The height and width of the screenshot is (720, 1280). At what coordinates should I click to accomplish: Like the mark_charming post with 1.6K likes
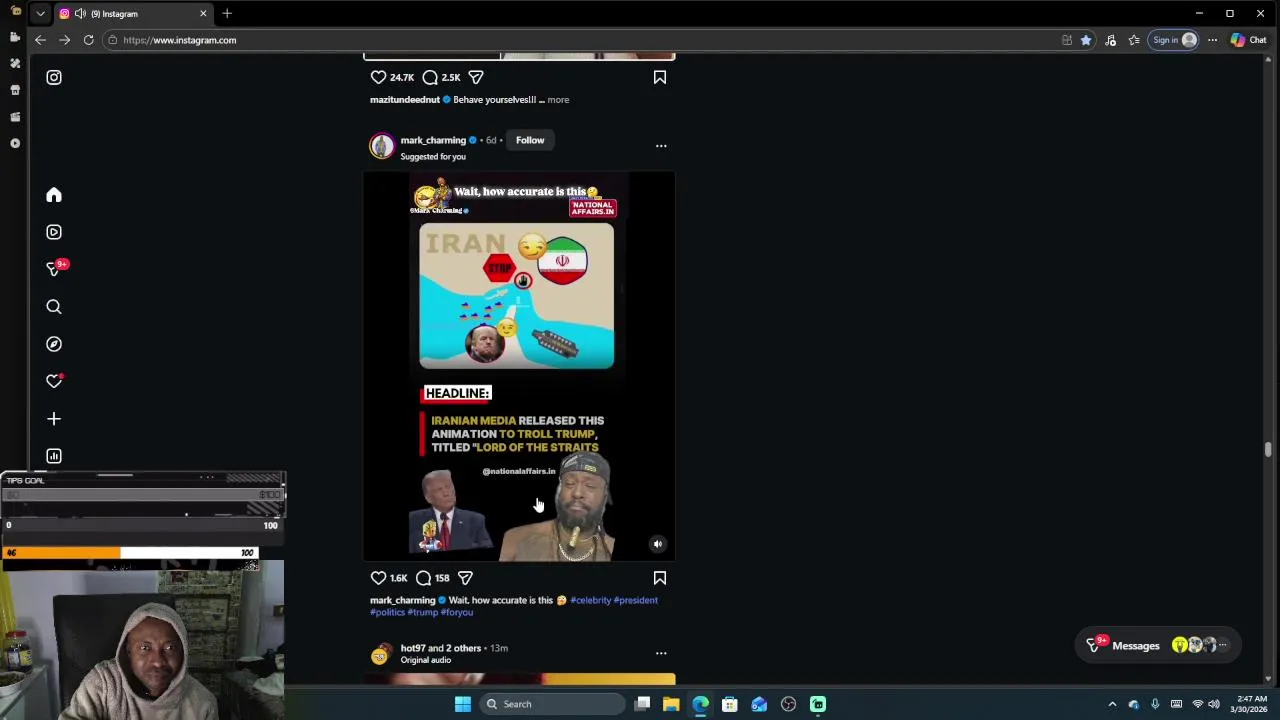pos(378,578)
